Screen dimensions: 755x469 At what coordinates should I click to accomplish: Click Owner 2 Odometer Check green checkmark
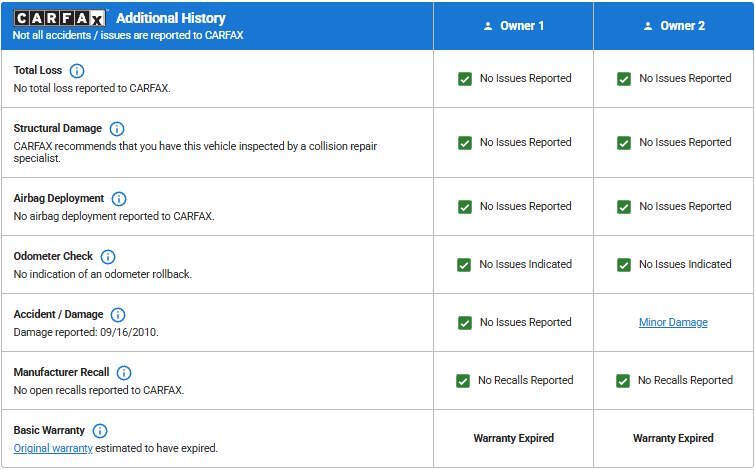tap(624, 265)
